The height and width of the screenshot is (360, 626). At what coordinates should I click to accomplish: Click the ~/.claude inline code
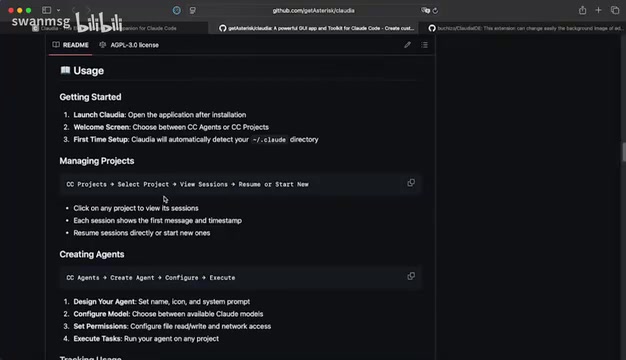click(x=269, y=140)
